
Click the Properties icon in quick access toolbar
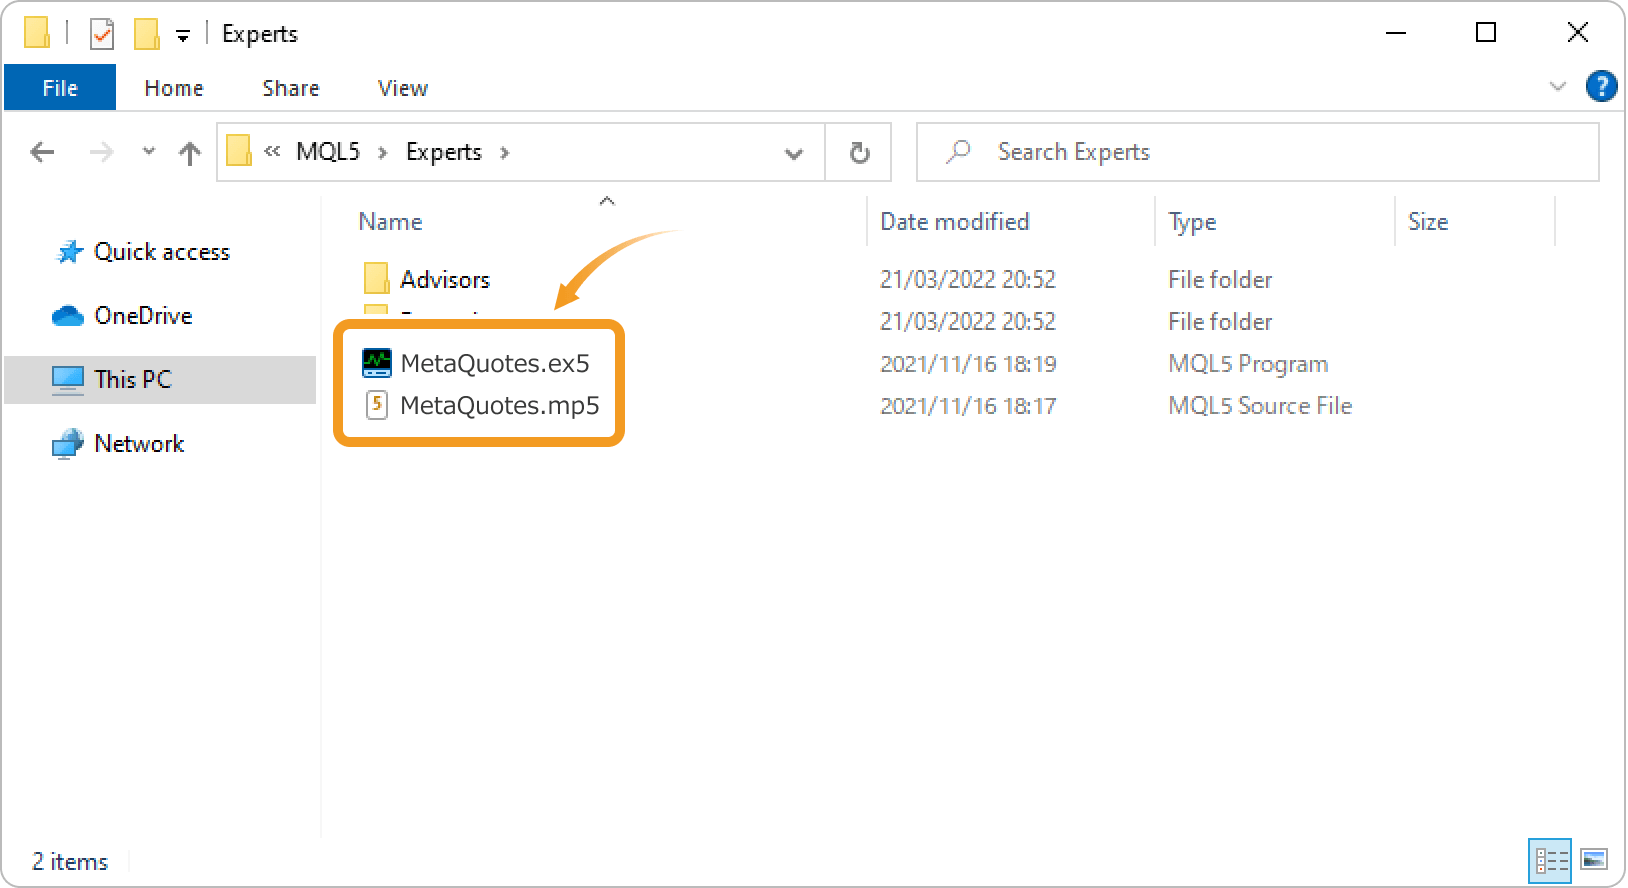pyautogui.click(x=102, y=34)
